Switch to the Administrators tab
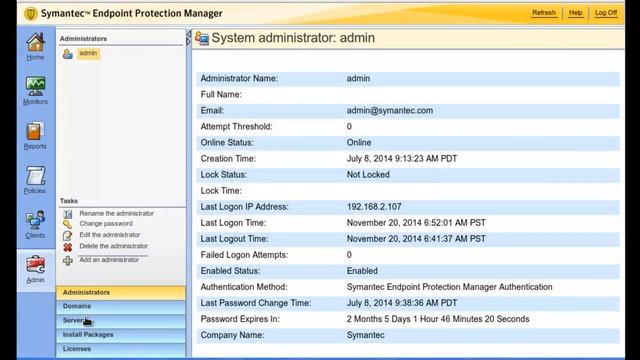 pos(121,293)
